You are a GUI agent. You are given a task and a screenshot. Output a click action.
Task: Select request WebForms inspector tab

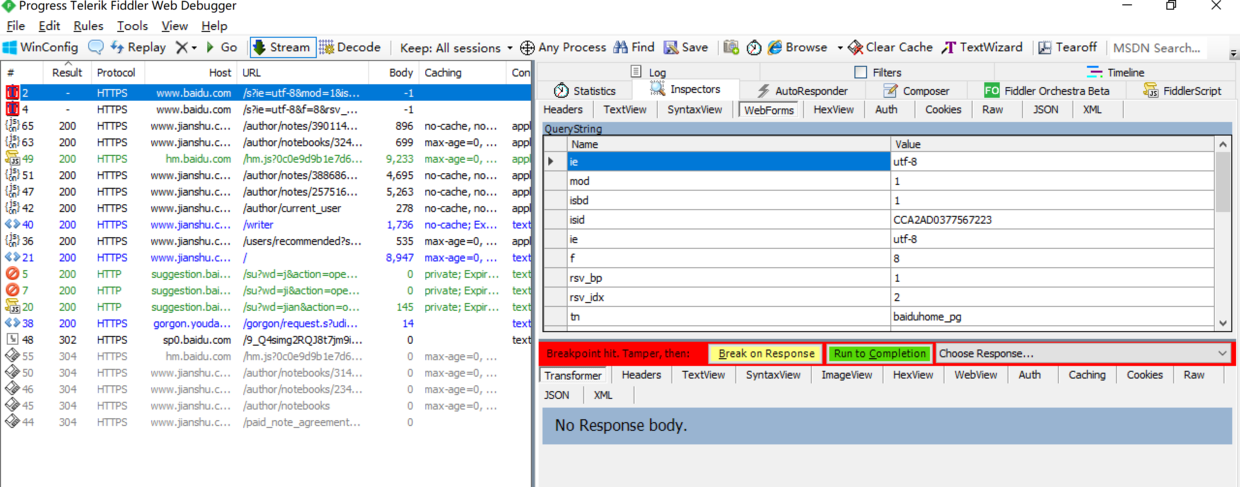coord(769,110)
